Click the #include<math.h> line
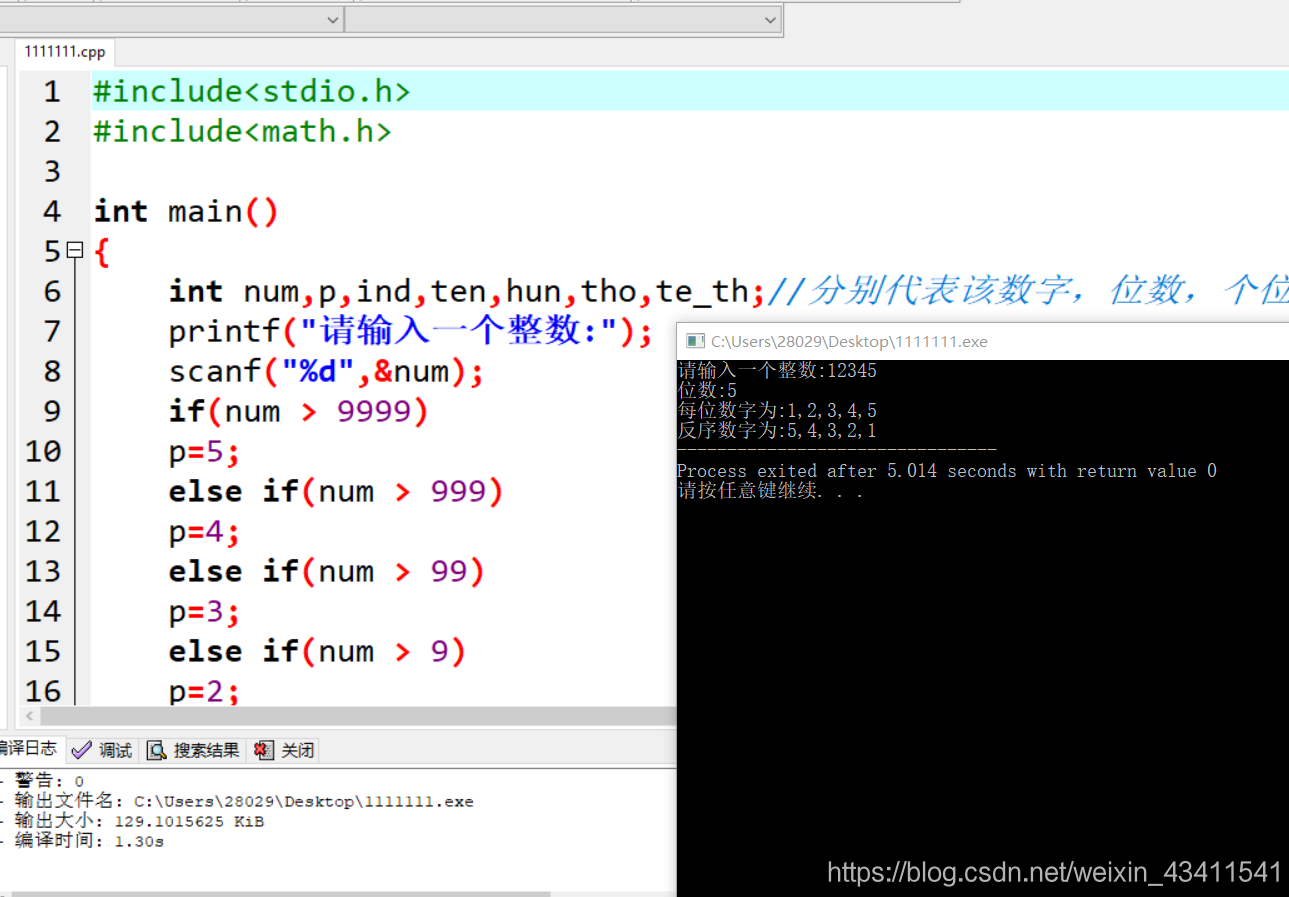 (242, 131)
